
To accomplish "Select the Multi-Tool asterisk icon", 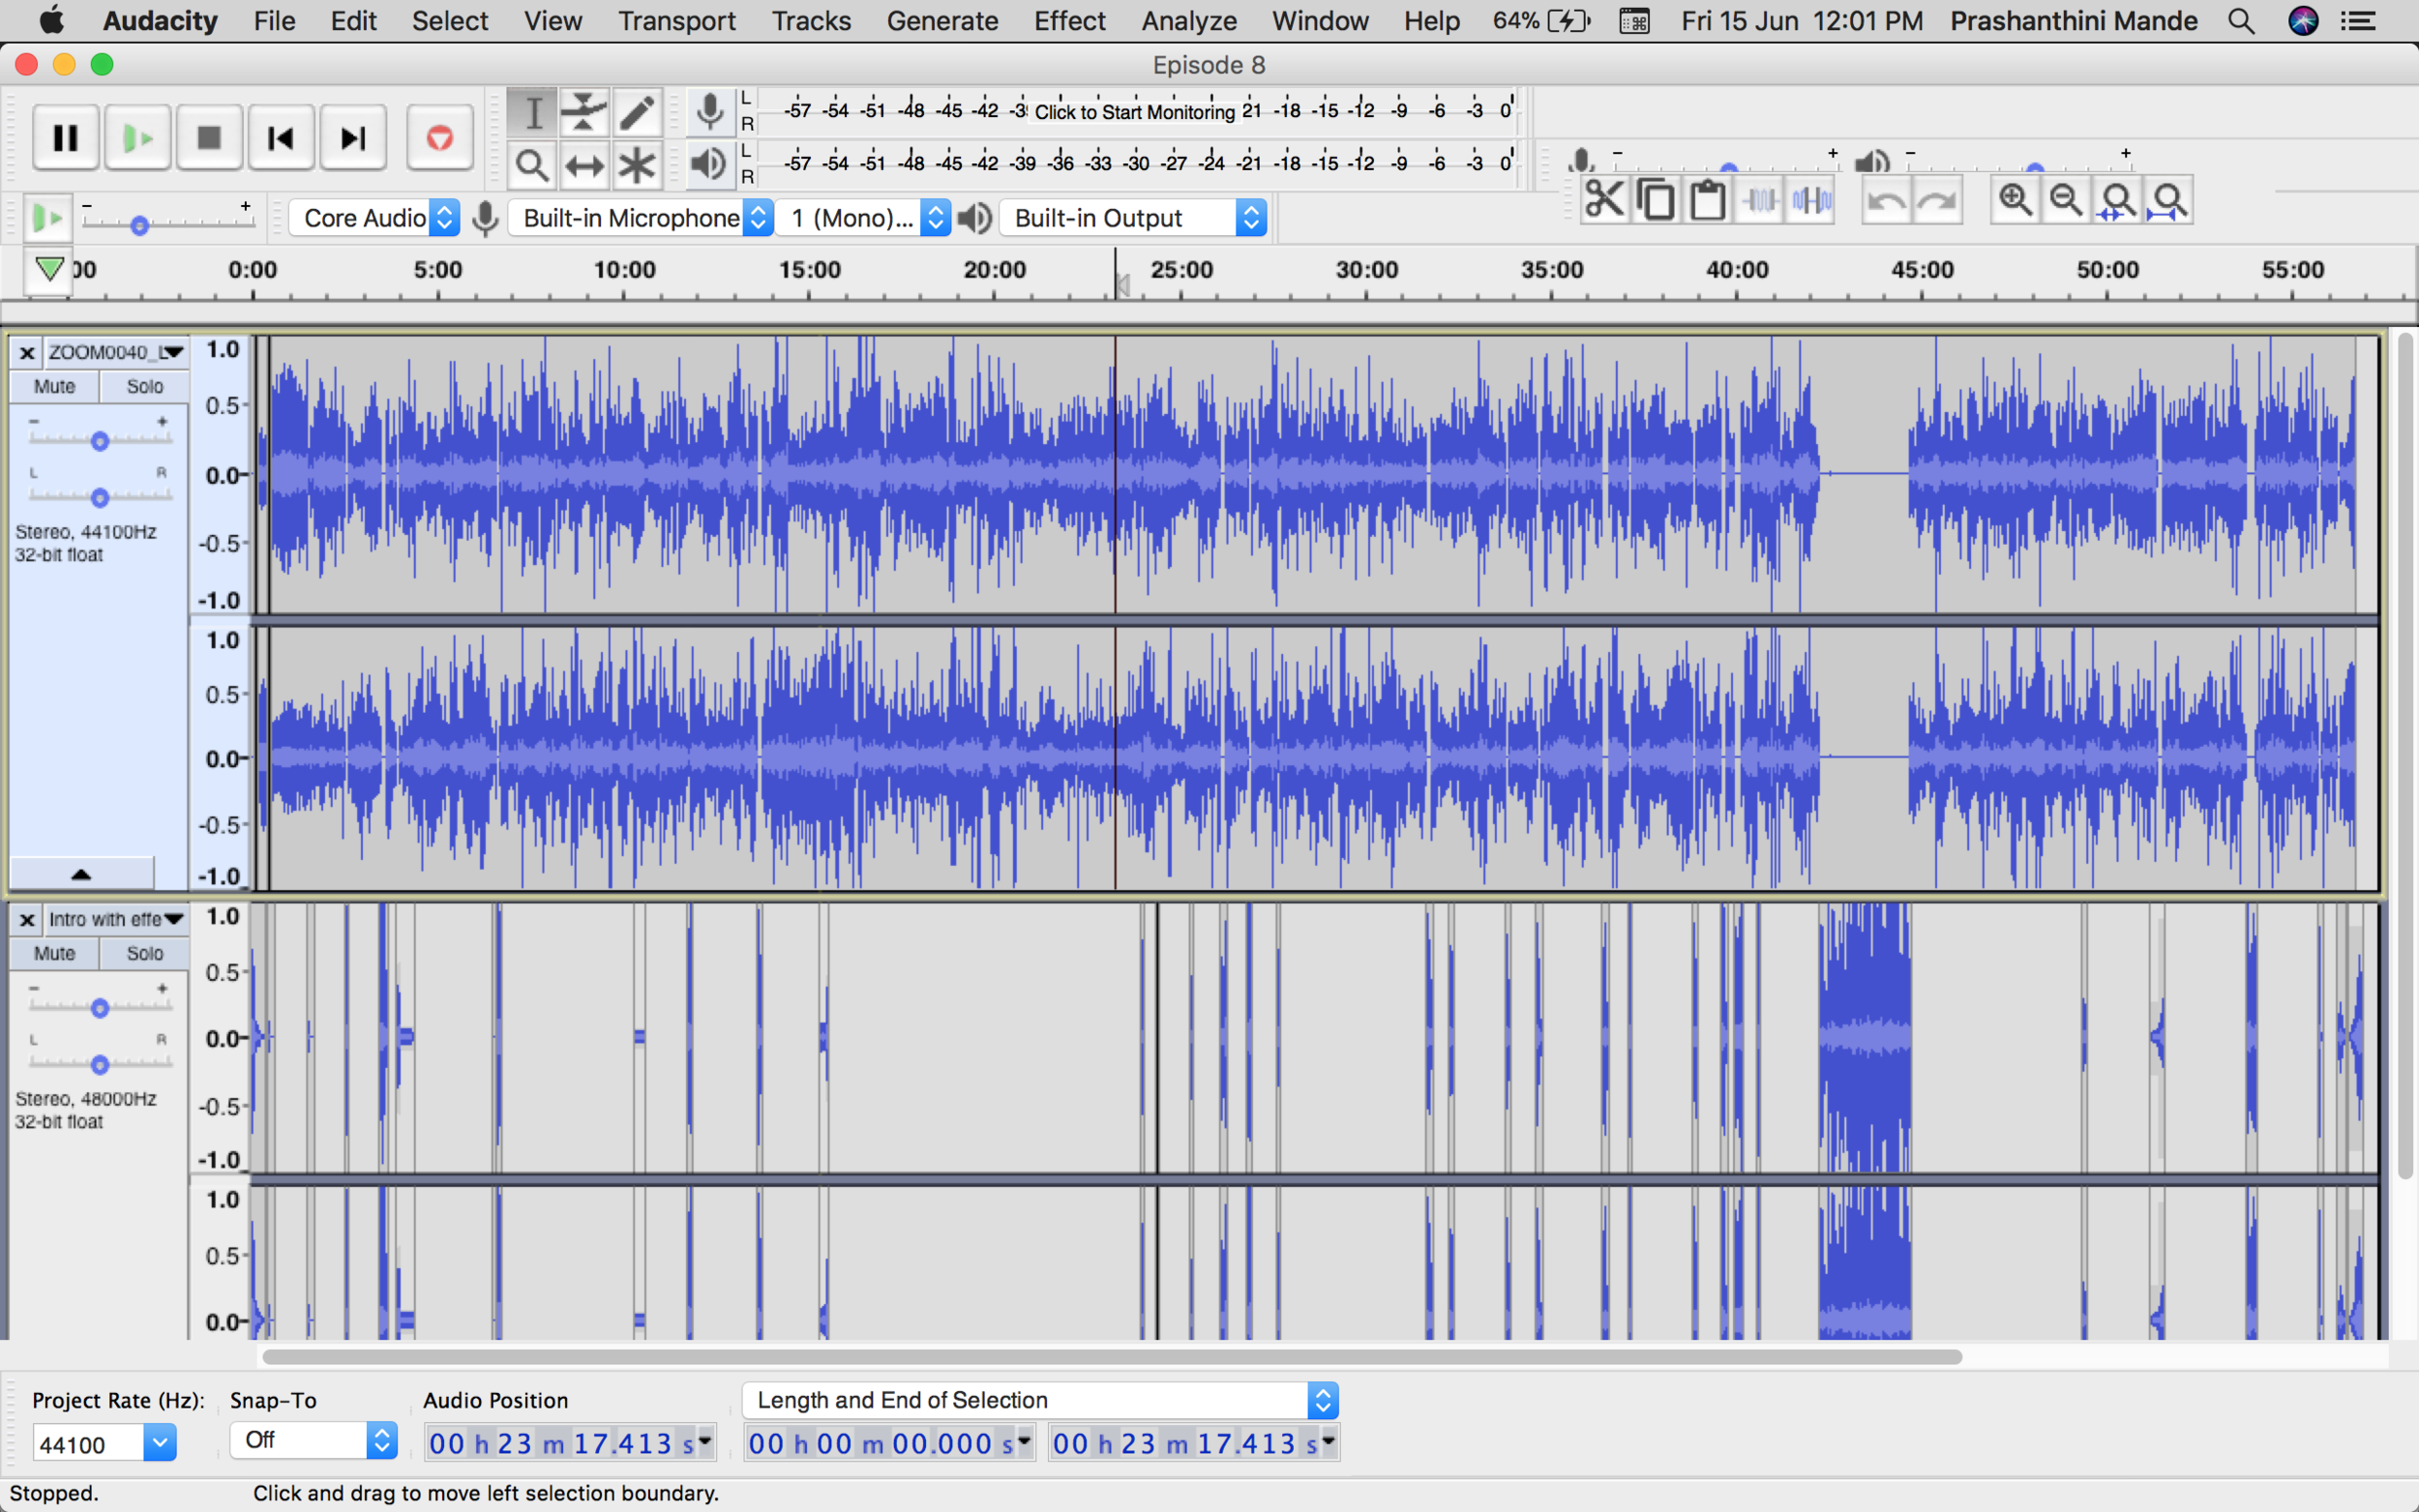I will 636,166.
